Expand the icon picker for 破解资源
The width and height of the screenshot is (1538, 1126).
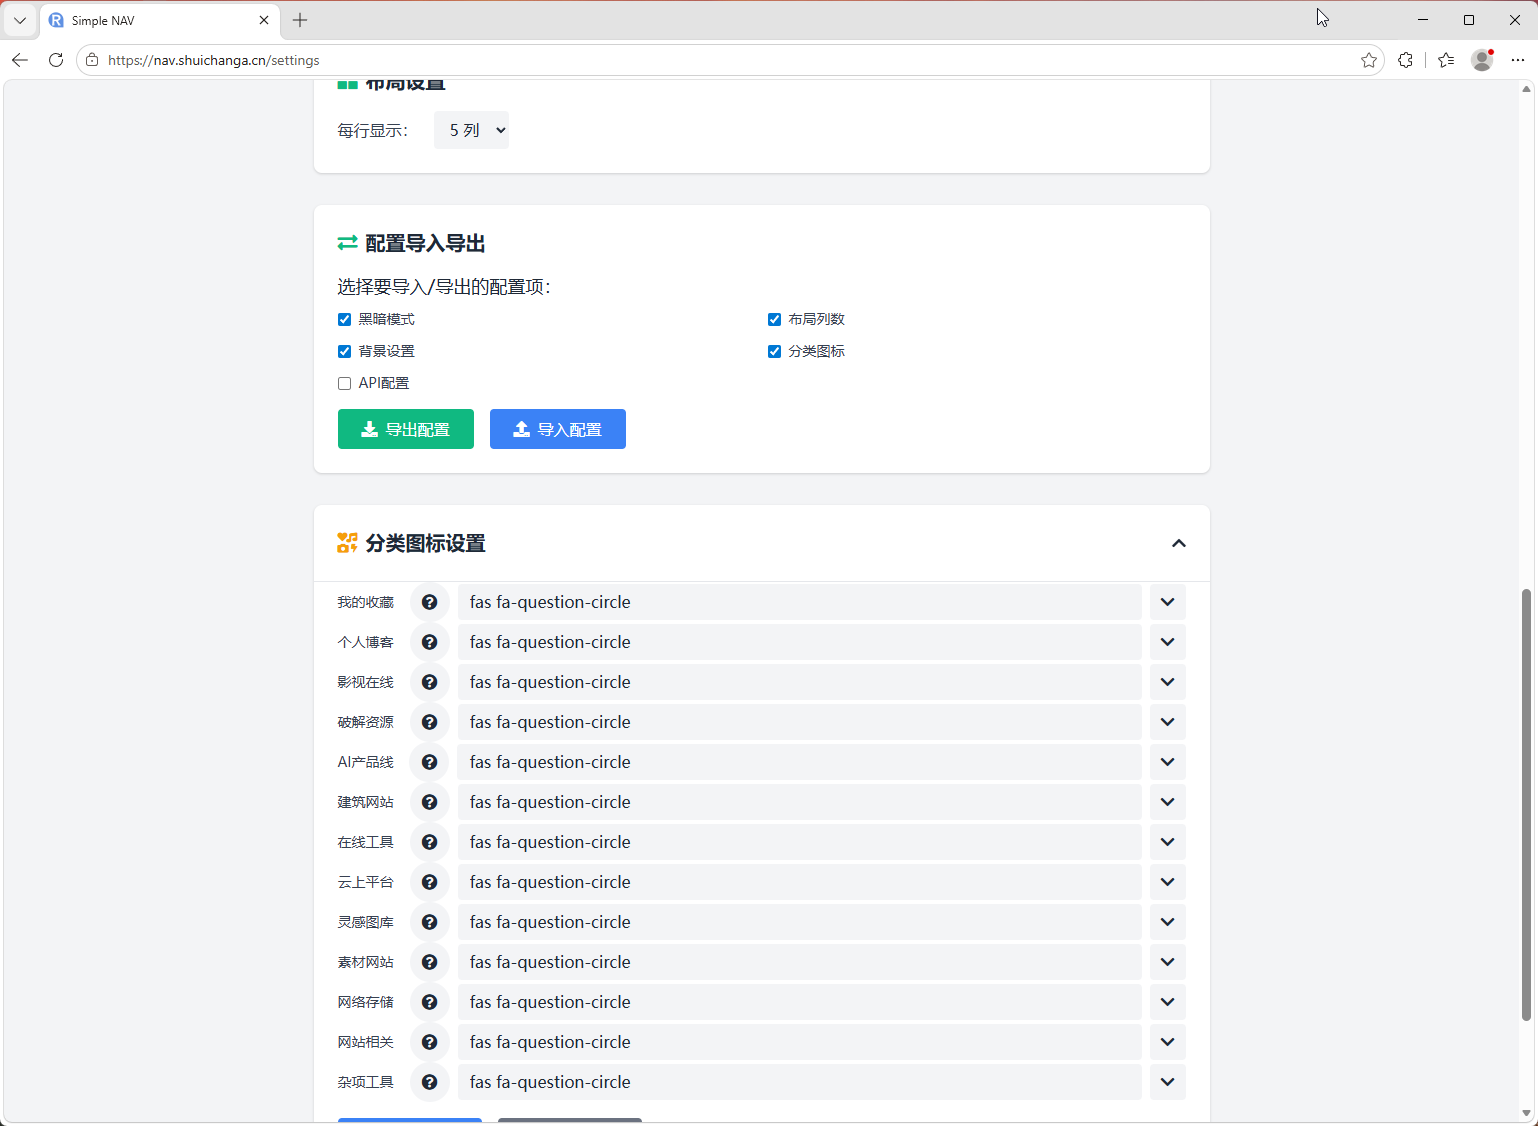tap(1167, 722)
